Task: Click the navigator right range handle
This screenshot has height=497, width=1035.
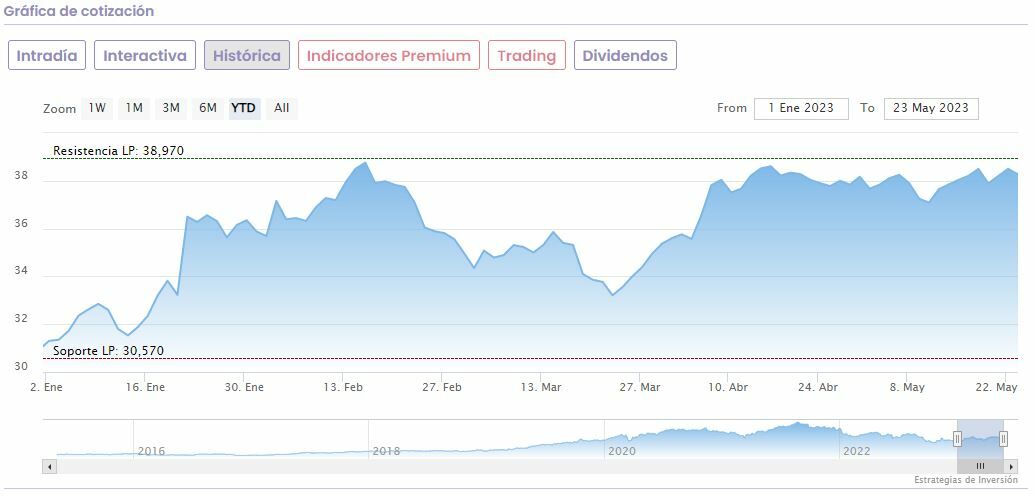Action: click(1003, 439)
